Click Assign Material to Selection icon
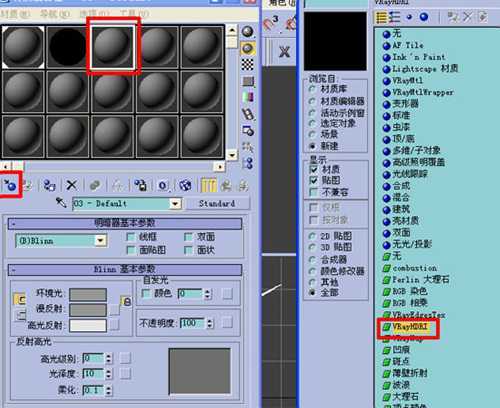The height and width of the screenshot is (408, 500). (49, 185)
